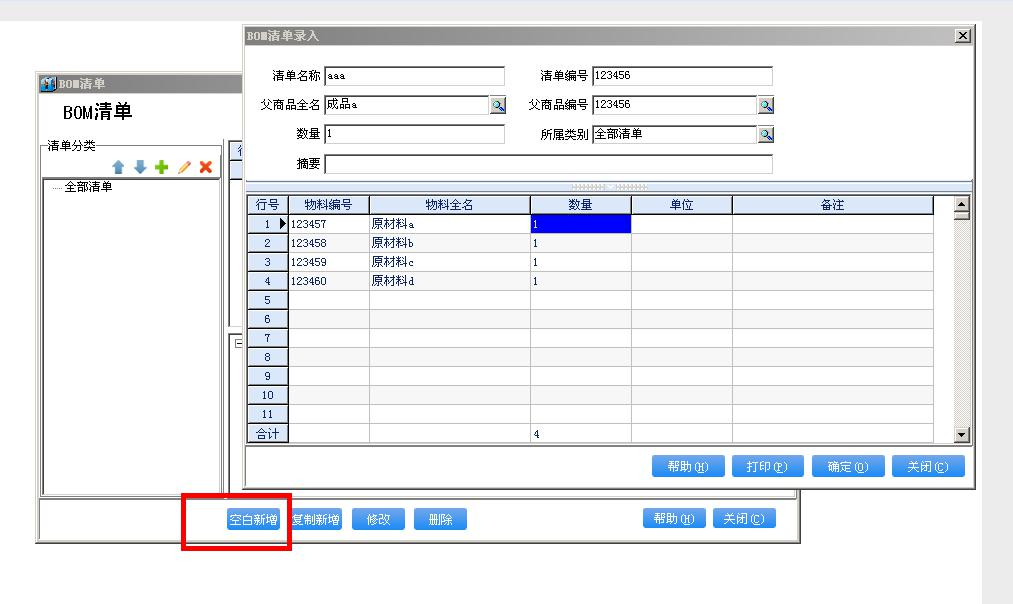Click the 空白新增 button

(x=254, y=520)
